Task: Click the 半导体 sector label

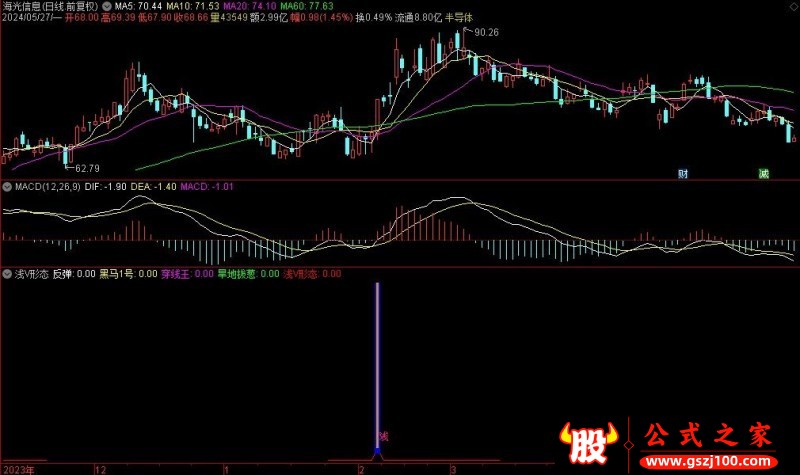Action: click(459, 17)
